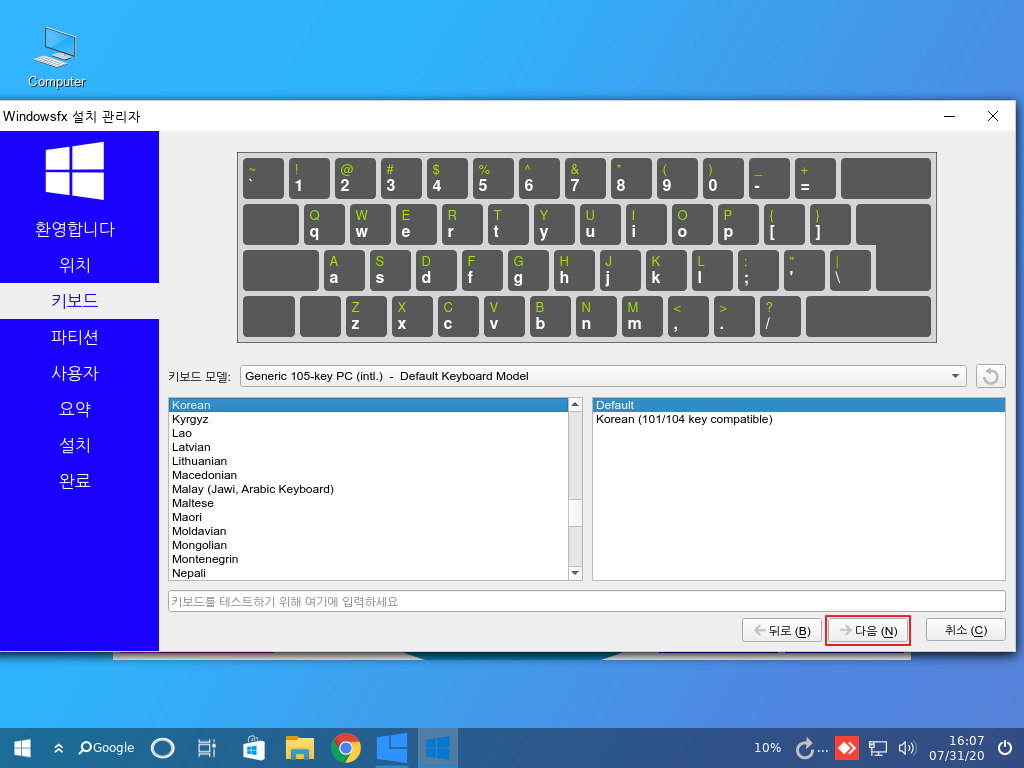1024x768 pixels.
Task: Select Maltese in the layout list
Action: coord(368,504)
